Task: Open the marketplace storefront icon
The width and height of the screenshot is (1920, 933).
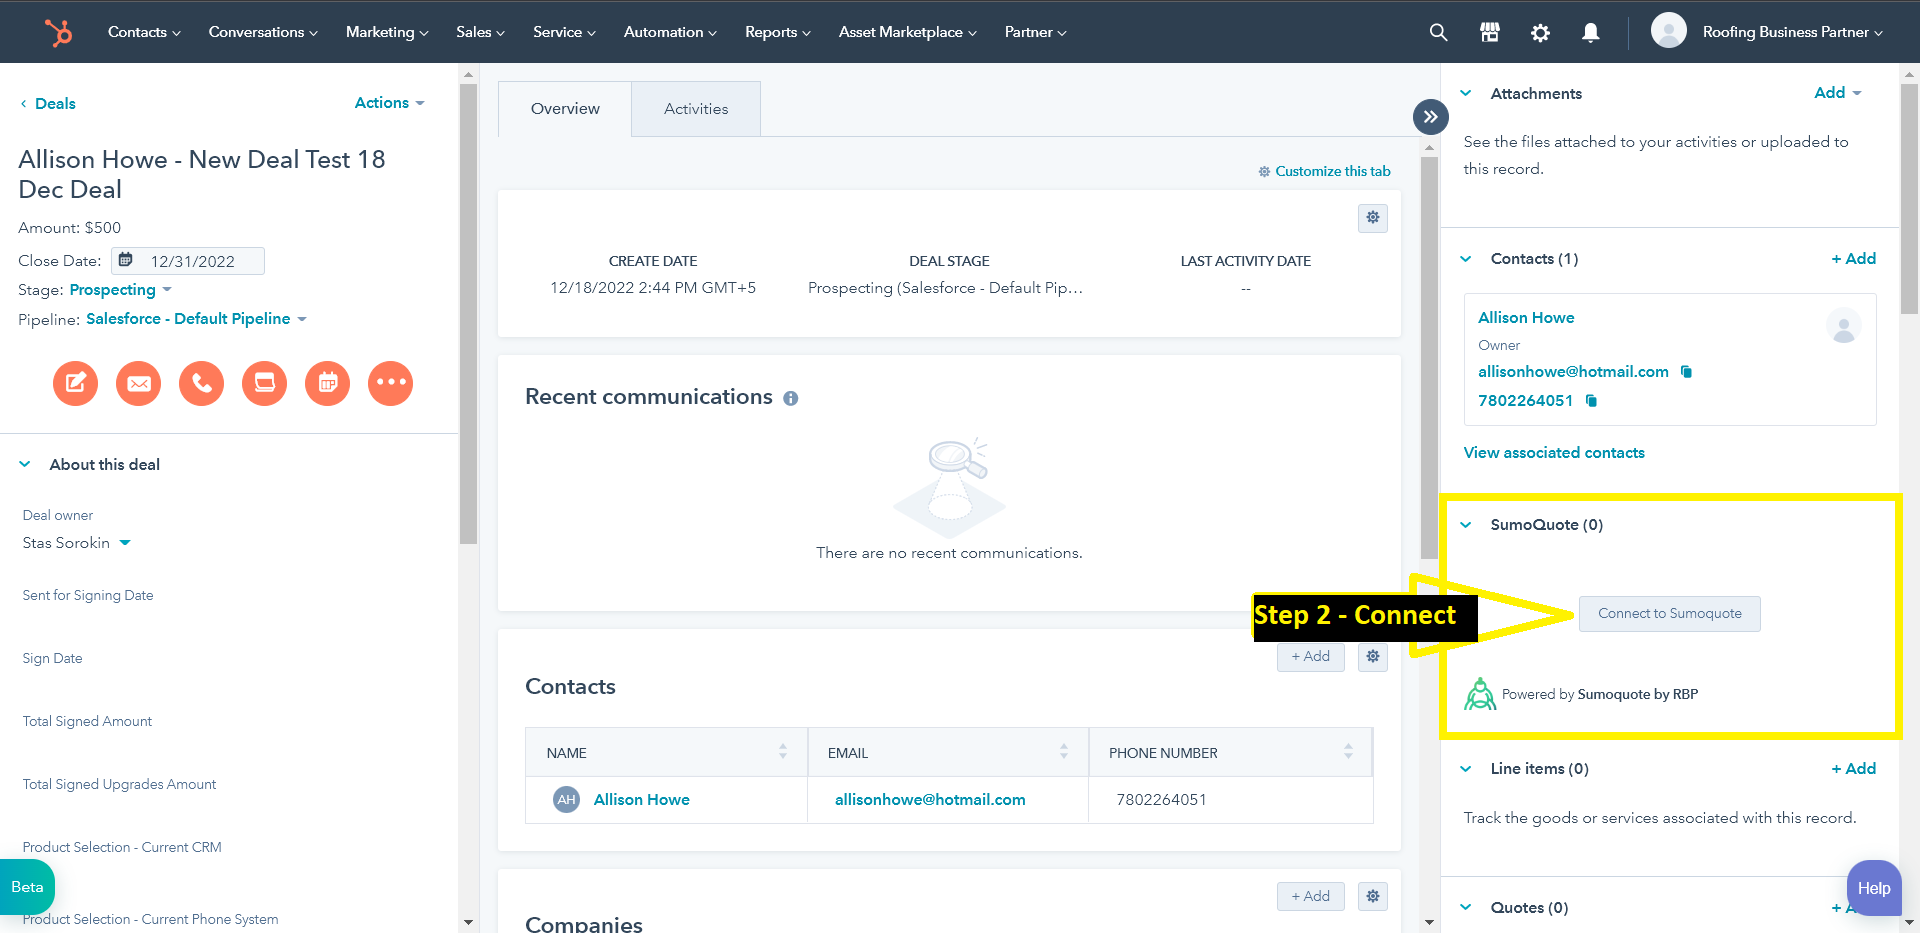Action: click(x=1489, y=32)
